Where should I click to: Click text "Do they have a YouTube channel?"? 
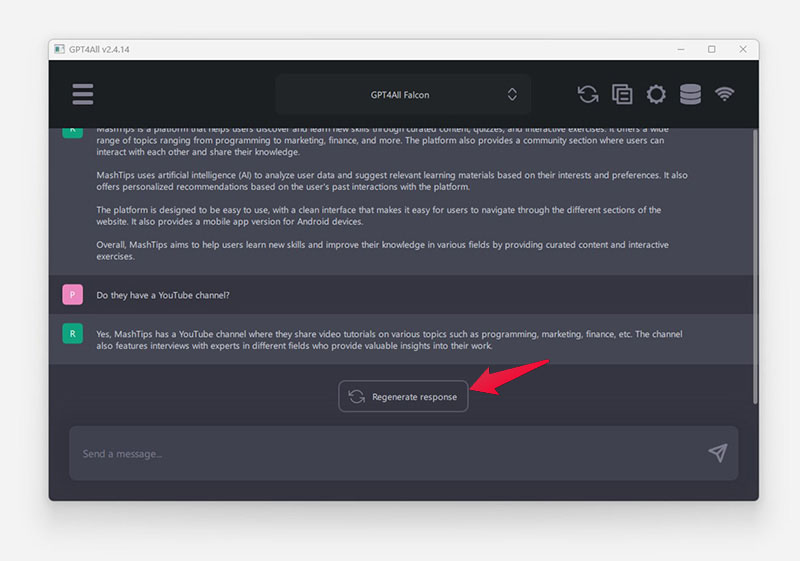(163, 295)
